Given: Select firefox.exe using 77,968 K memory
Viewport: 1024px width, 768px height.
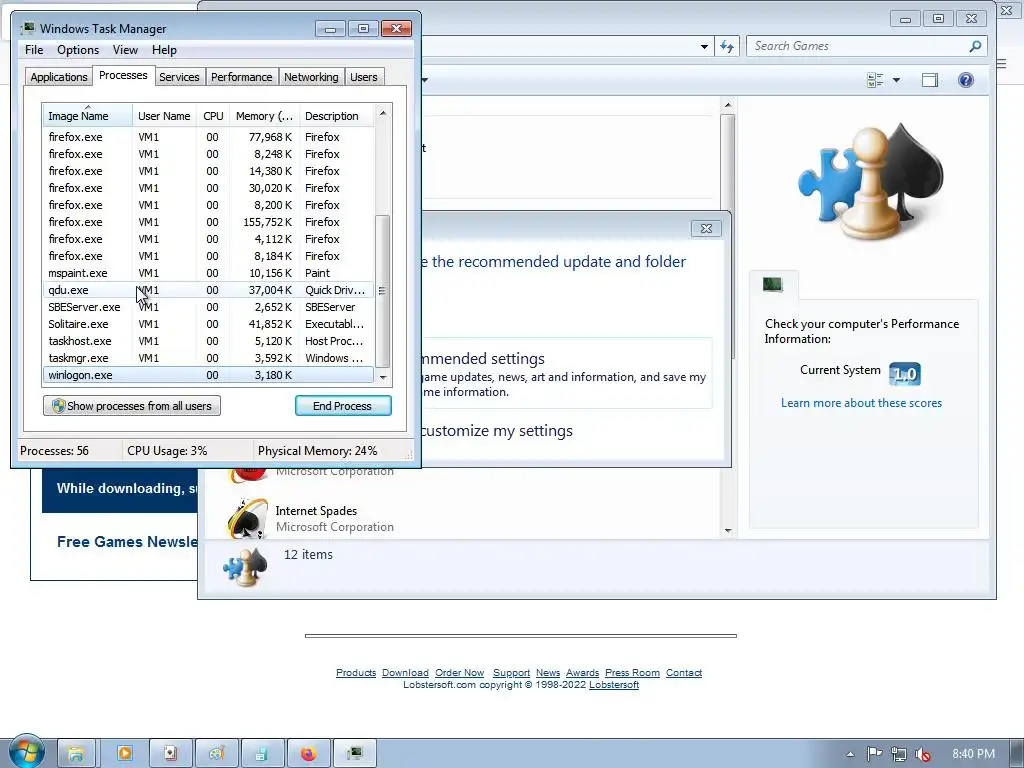Looking at the screenshot, I should [208, 137].
